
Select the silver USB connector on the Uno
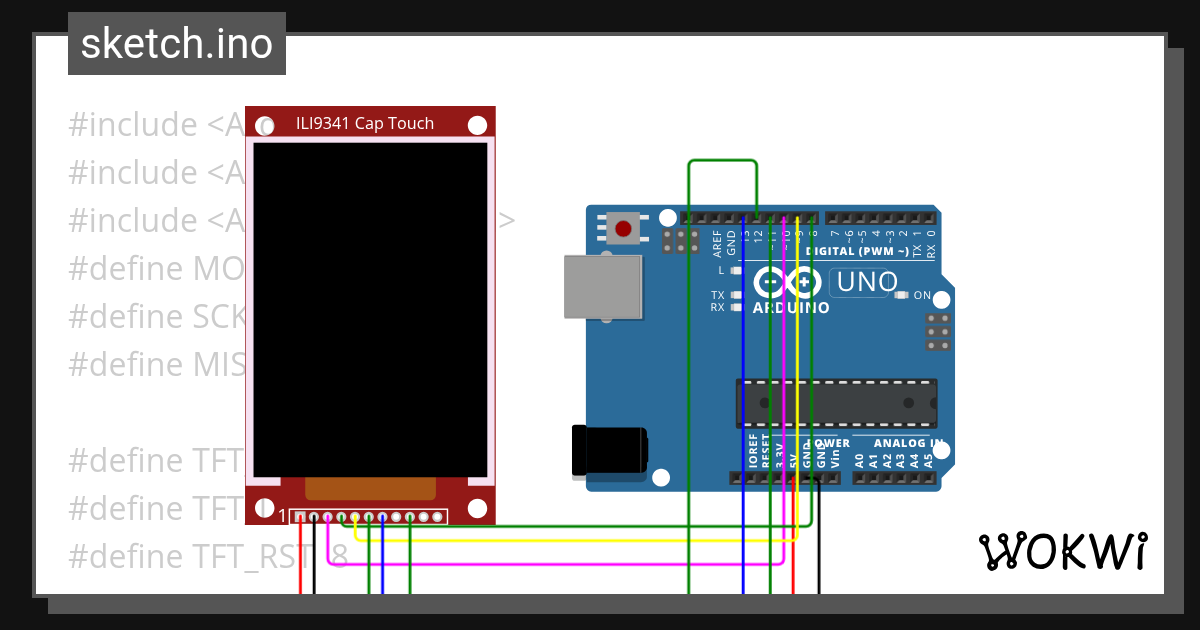tap(602, 285)
